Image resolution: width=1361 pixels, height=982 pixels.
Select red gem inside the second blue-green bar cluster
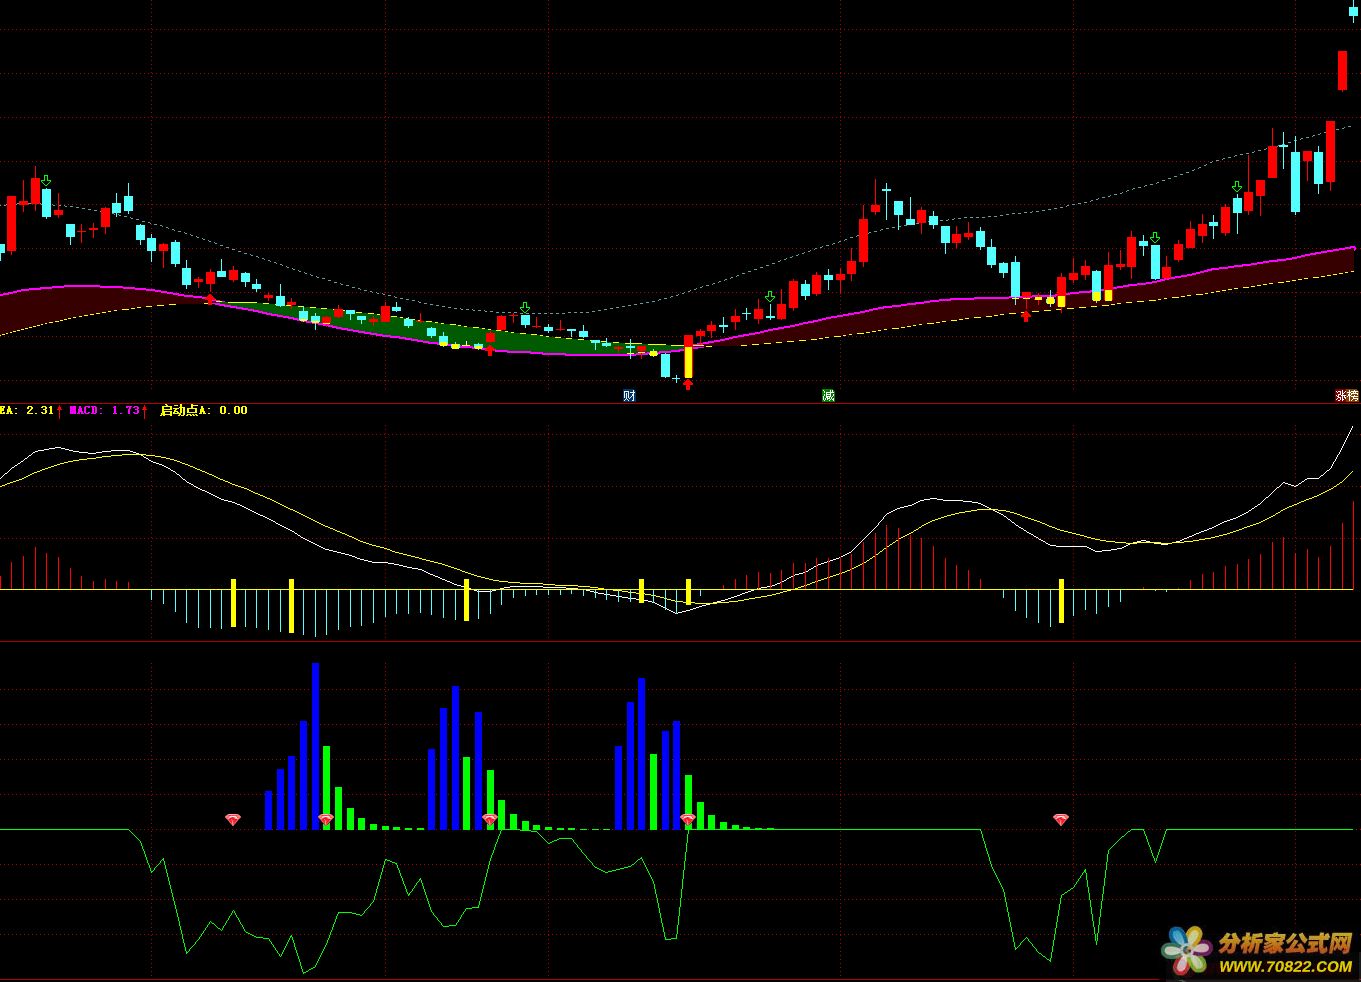click(489, 819)
